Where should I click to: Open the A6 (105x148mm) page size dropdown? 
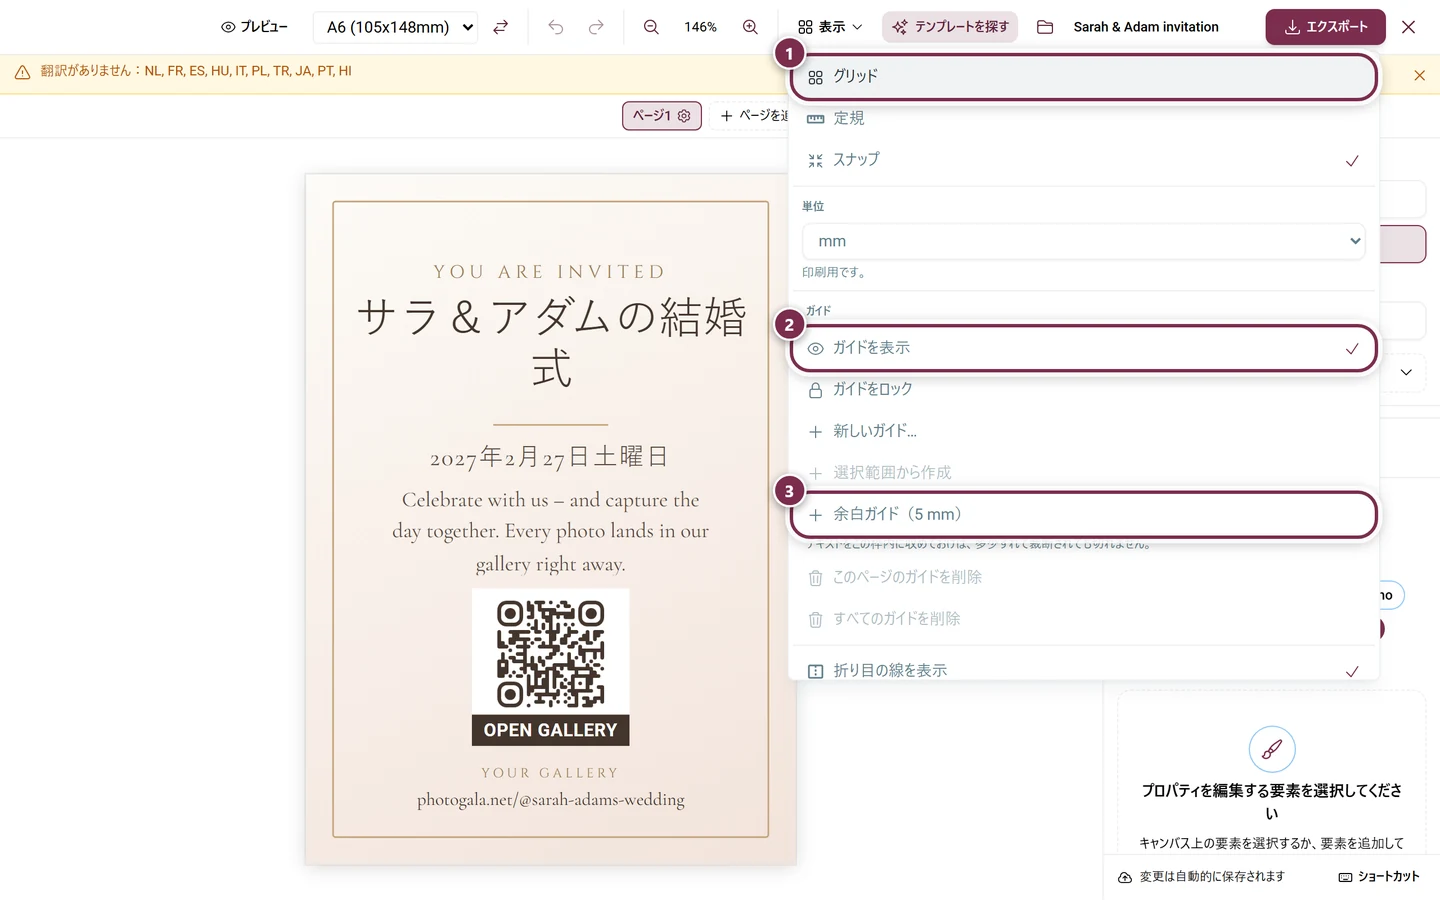coord(396,27)
